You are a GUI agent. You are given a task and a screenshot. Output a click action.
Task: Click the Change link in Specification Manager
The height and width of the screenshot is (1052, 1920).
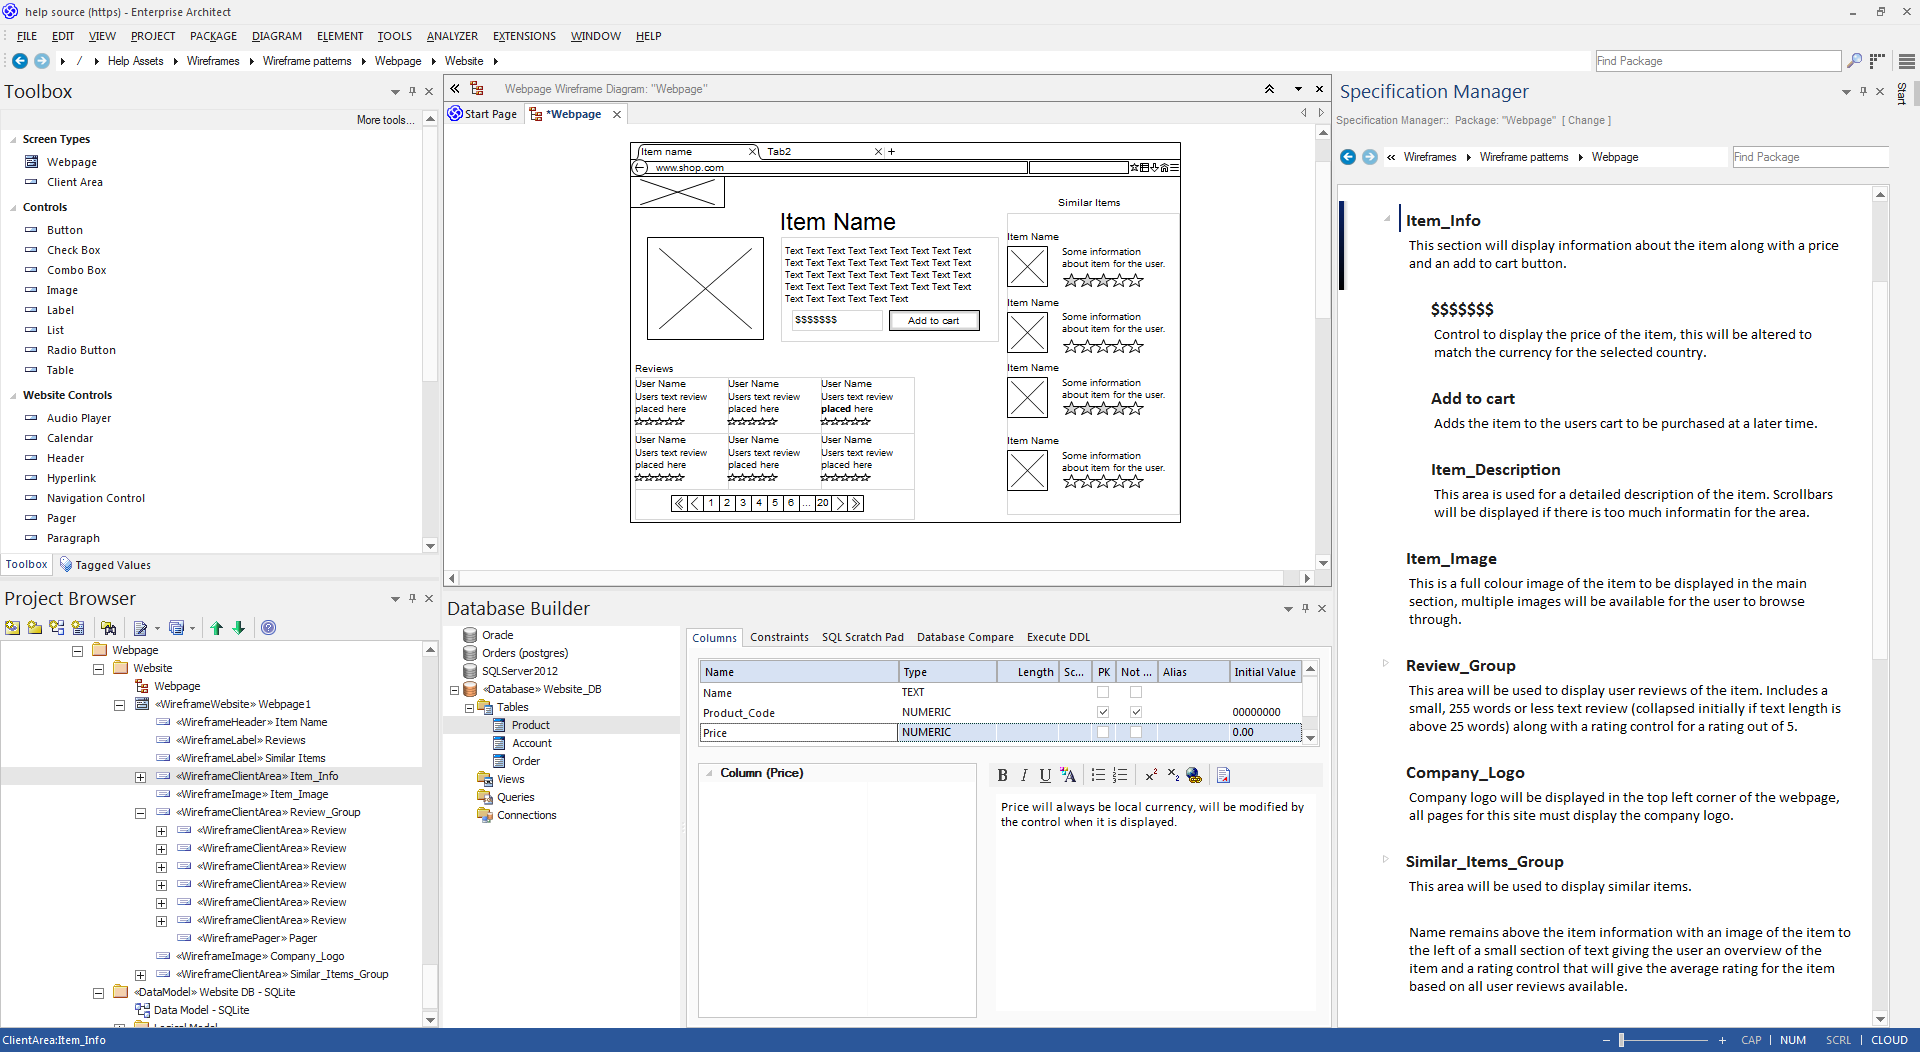[x=1586, y=120]
